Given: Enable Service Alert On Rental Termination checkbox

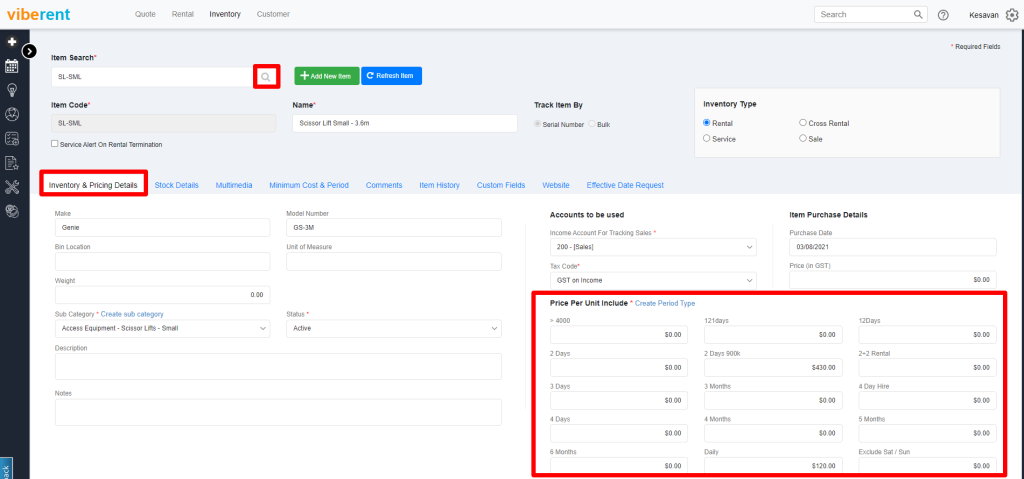Looking at the screenshot, I should click(55, 144).
